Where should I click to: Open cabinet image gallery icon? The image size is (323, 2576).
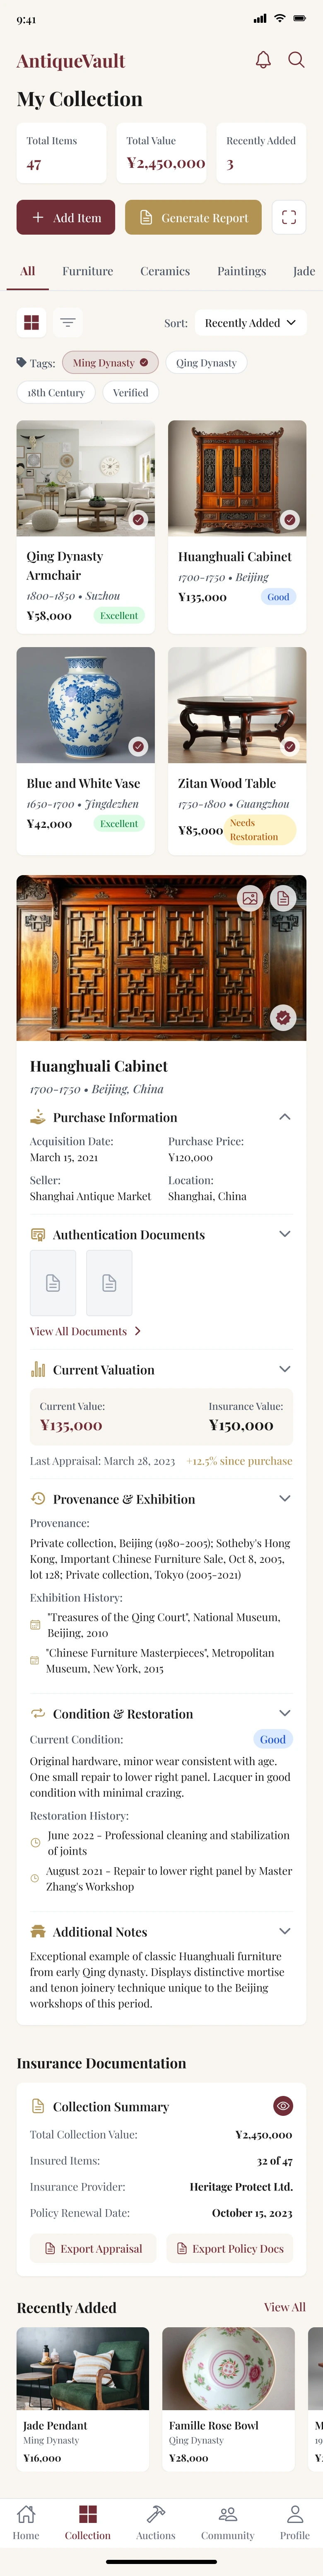tap(250, 898)
